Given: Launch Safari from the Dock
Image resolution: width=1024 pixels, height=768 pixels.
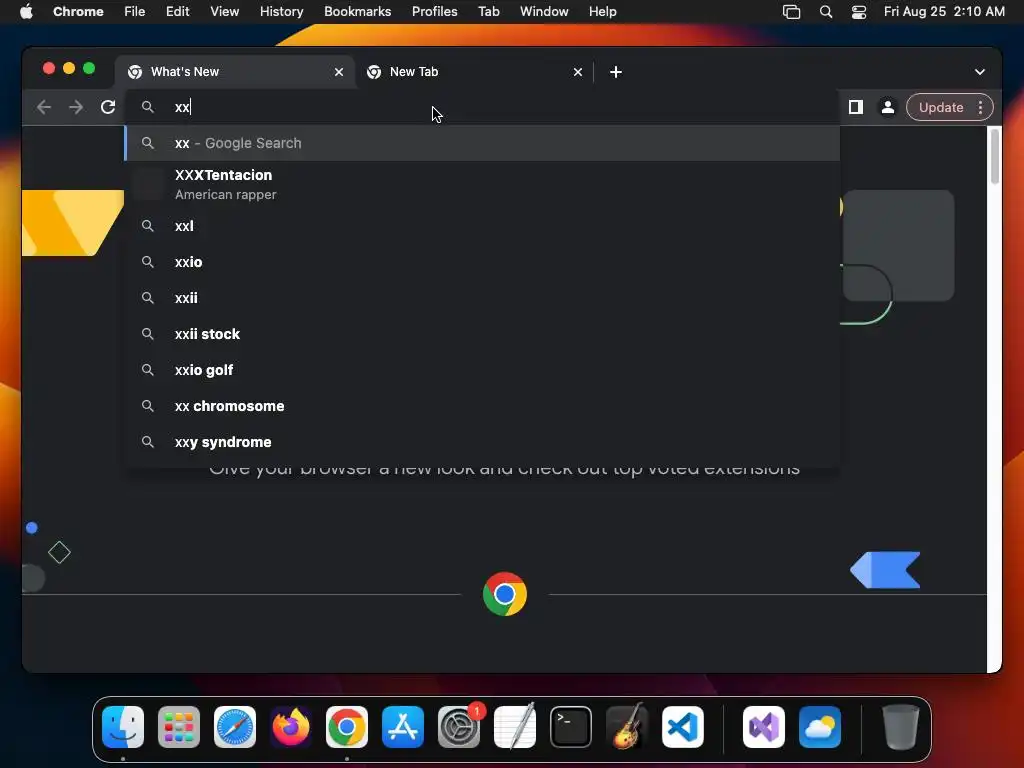Looking at the screenshot, I should pyautogui.click(x=235, y=727).
